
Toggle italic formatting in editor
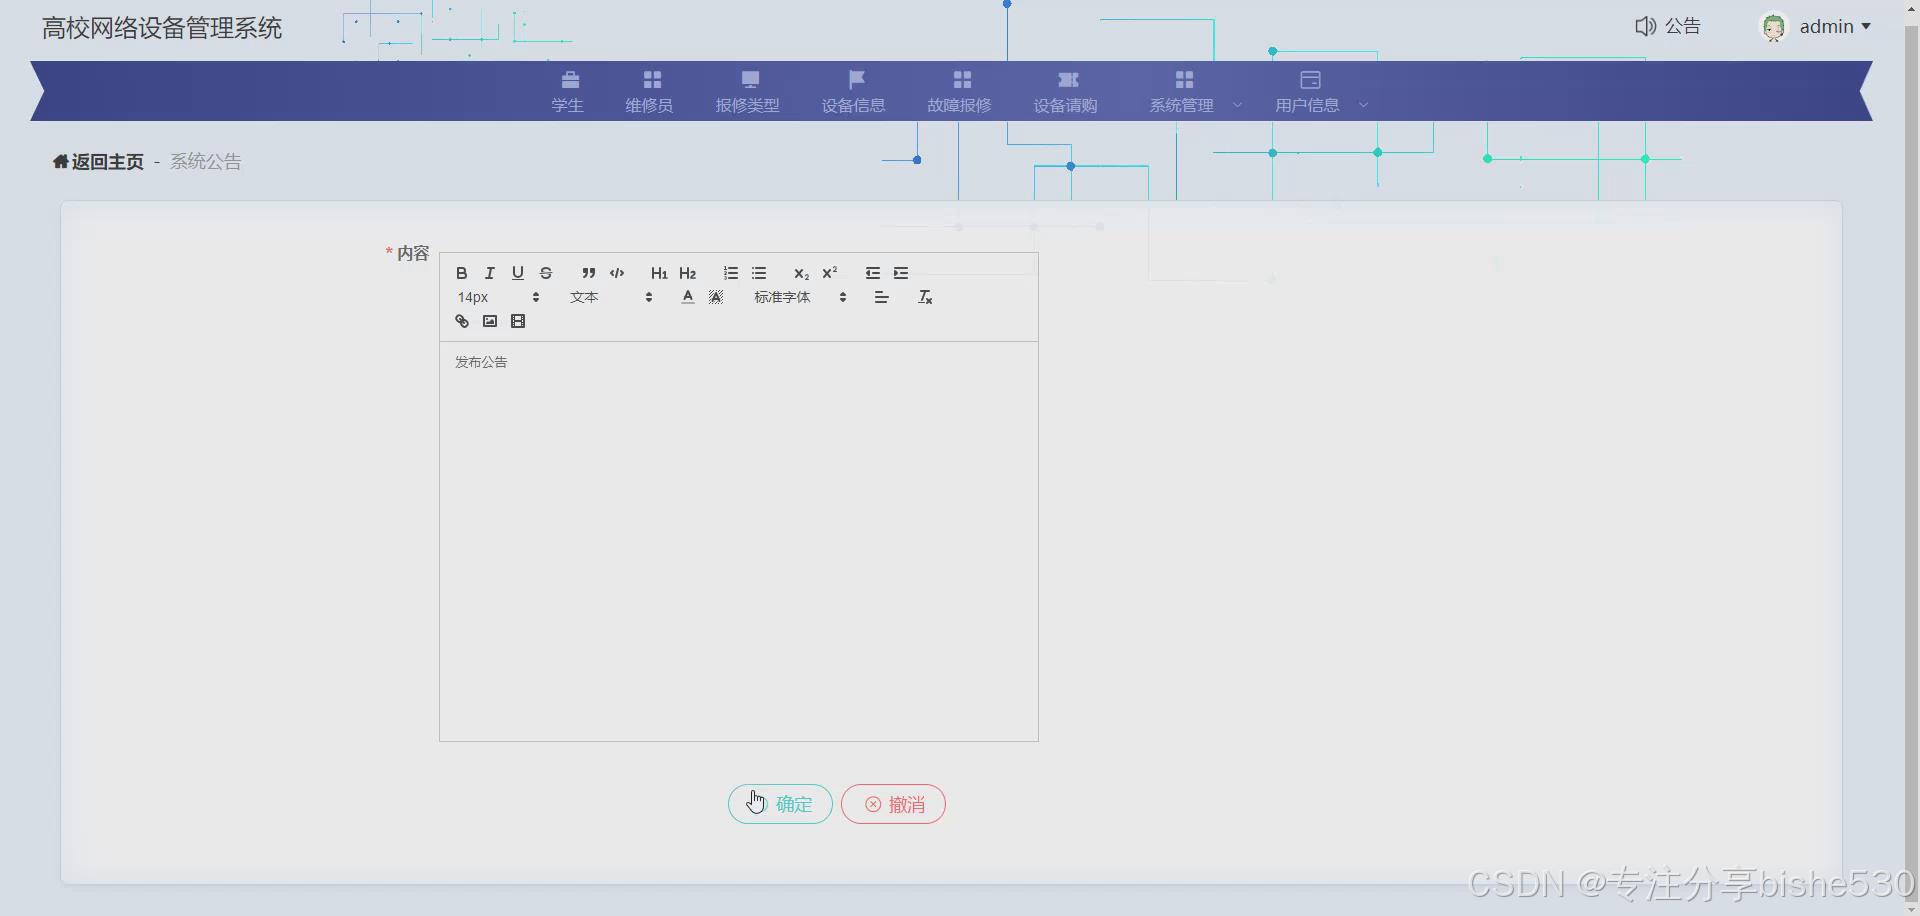(x=490, y=273)
